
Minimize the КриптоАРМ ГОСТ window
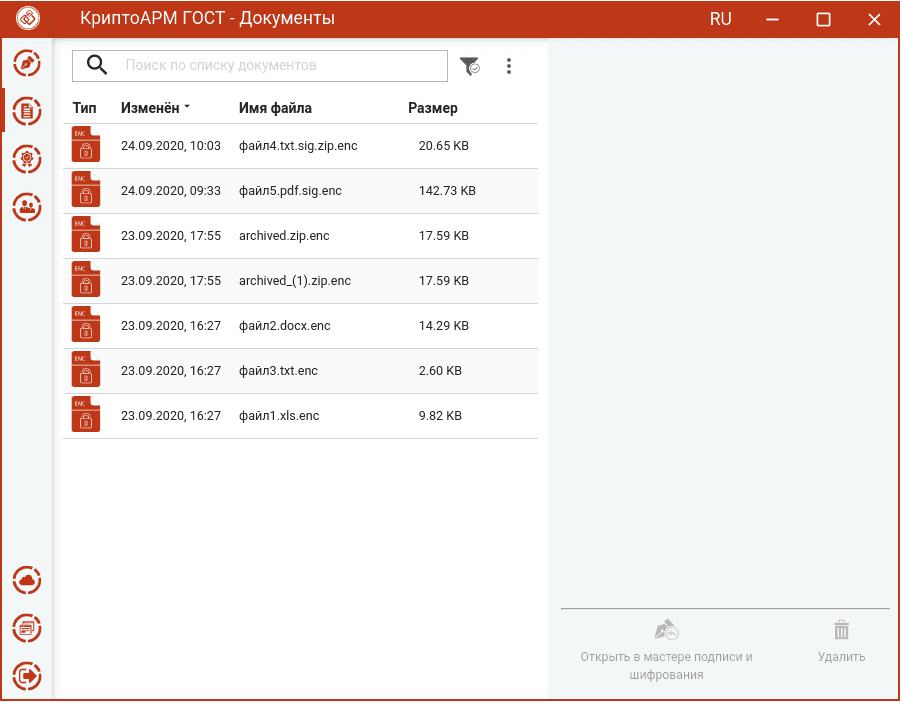(773, 20)
